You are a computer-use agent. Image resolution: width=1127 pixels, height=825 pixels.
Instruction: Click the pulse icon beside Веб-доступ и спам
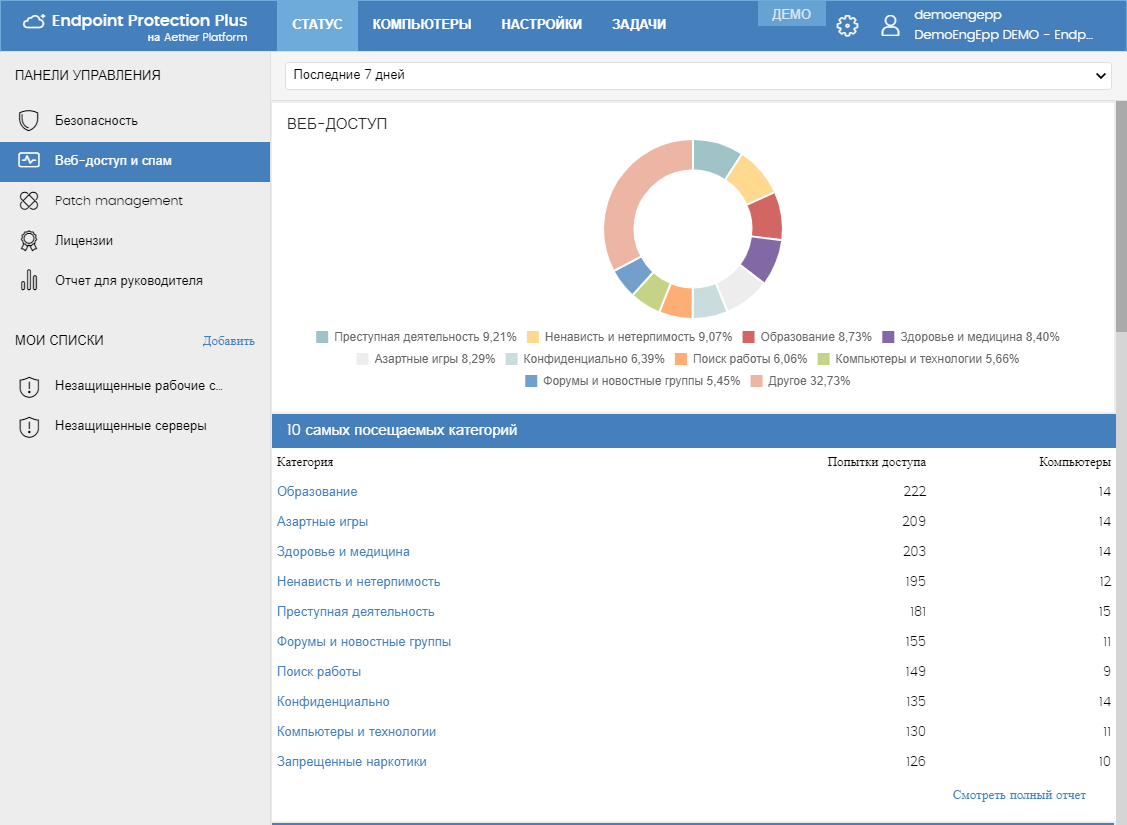(x=29, y=160)
